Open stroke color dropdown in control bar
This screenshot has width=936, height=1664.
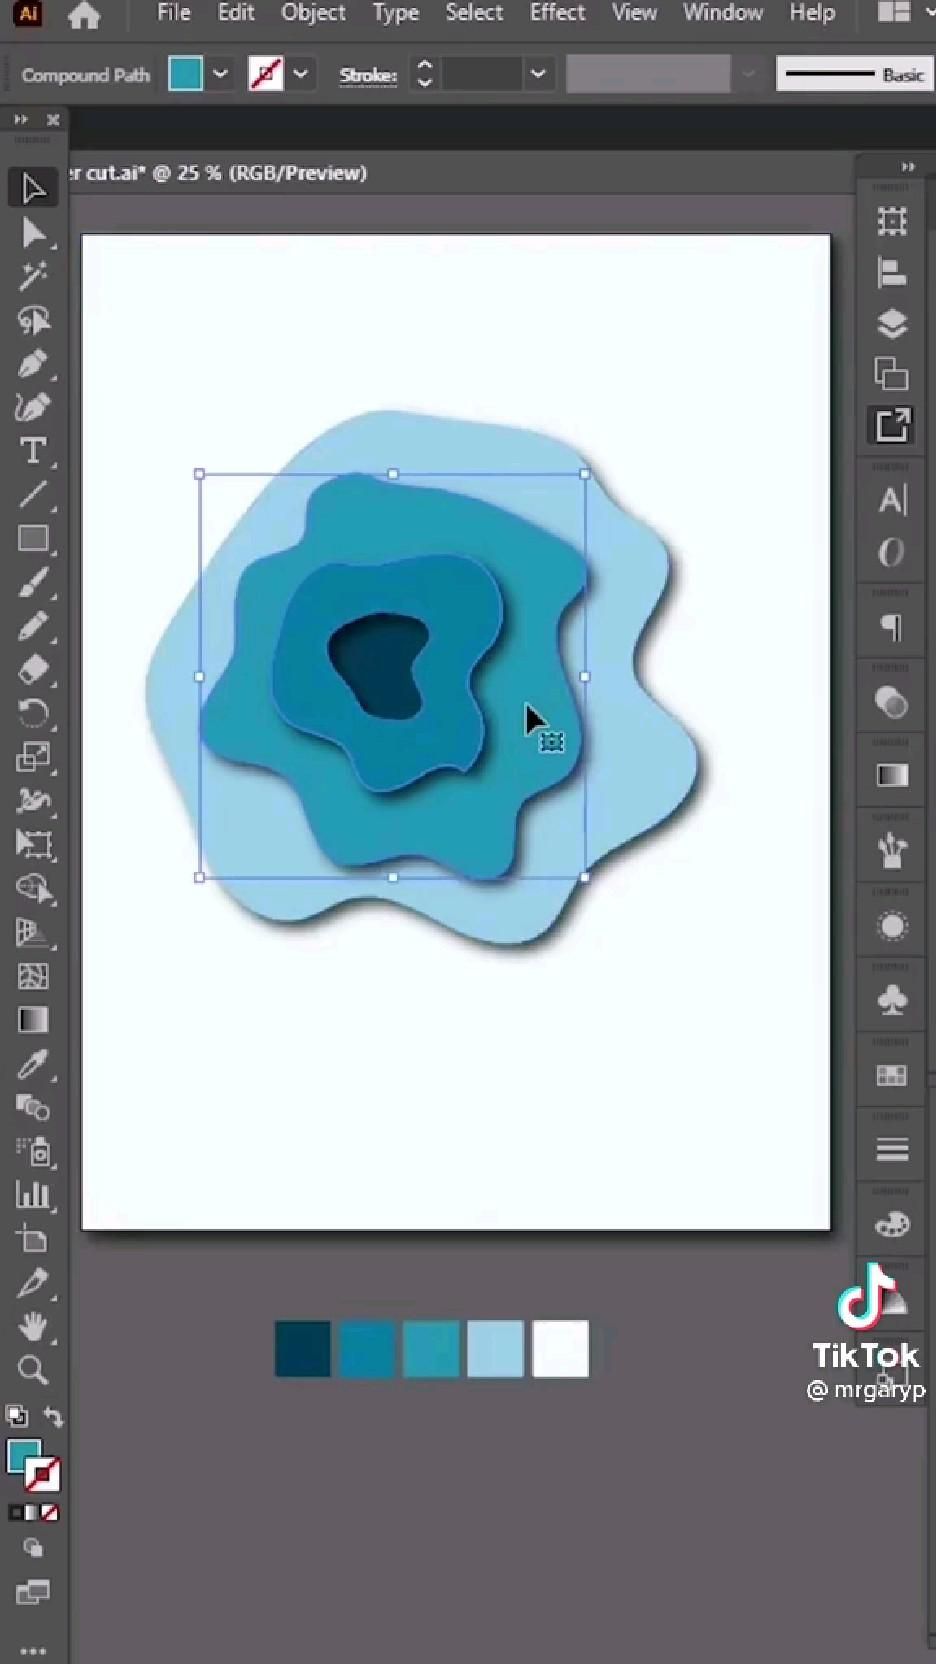[300, 74]
